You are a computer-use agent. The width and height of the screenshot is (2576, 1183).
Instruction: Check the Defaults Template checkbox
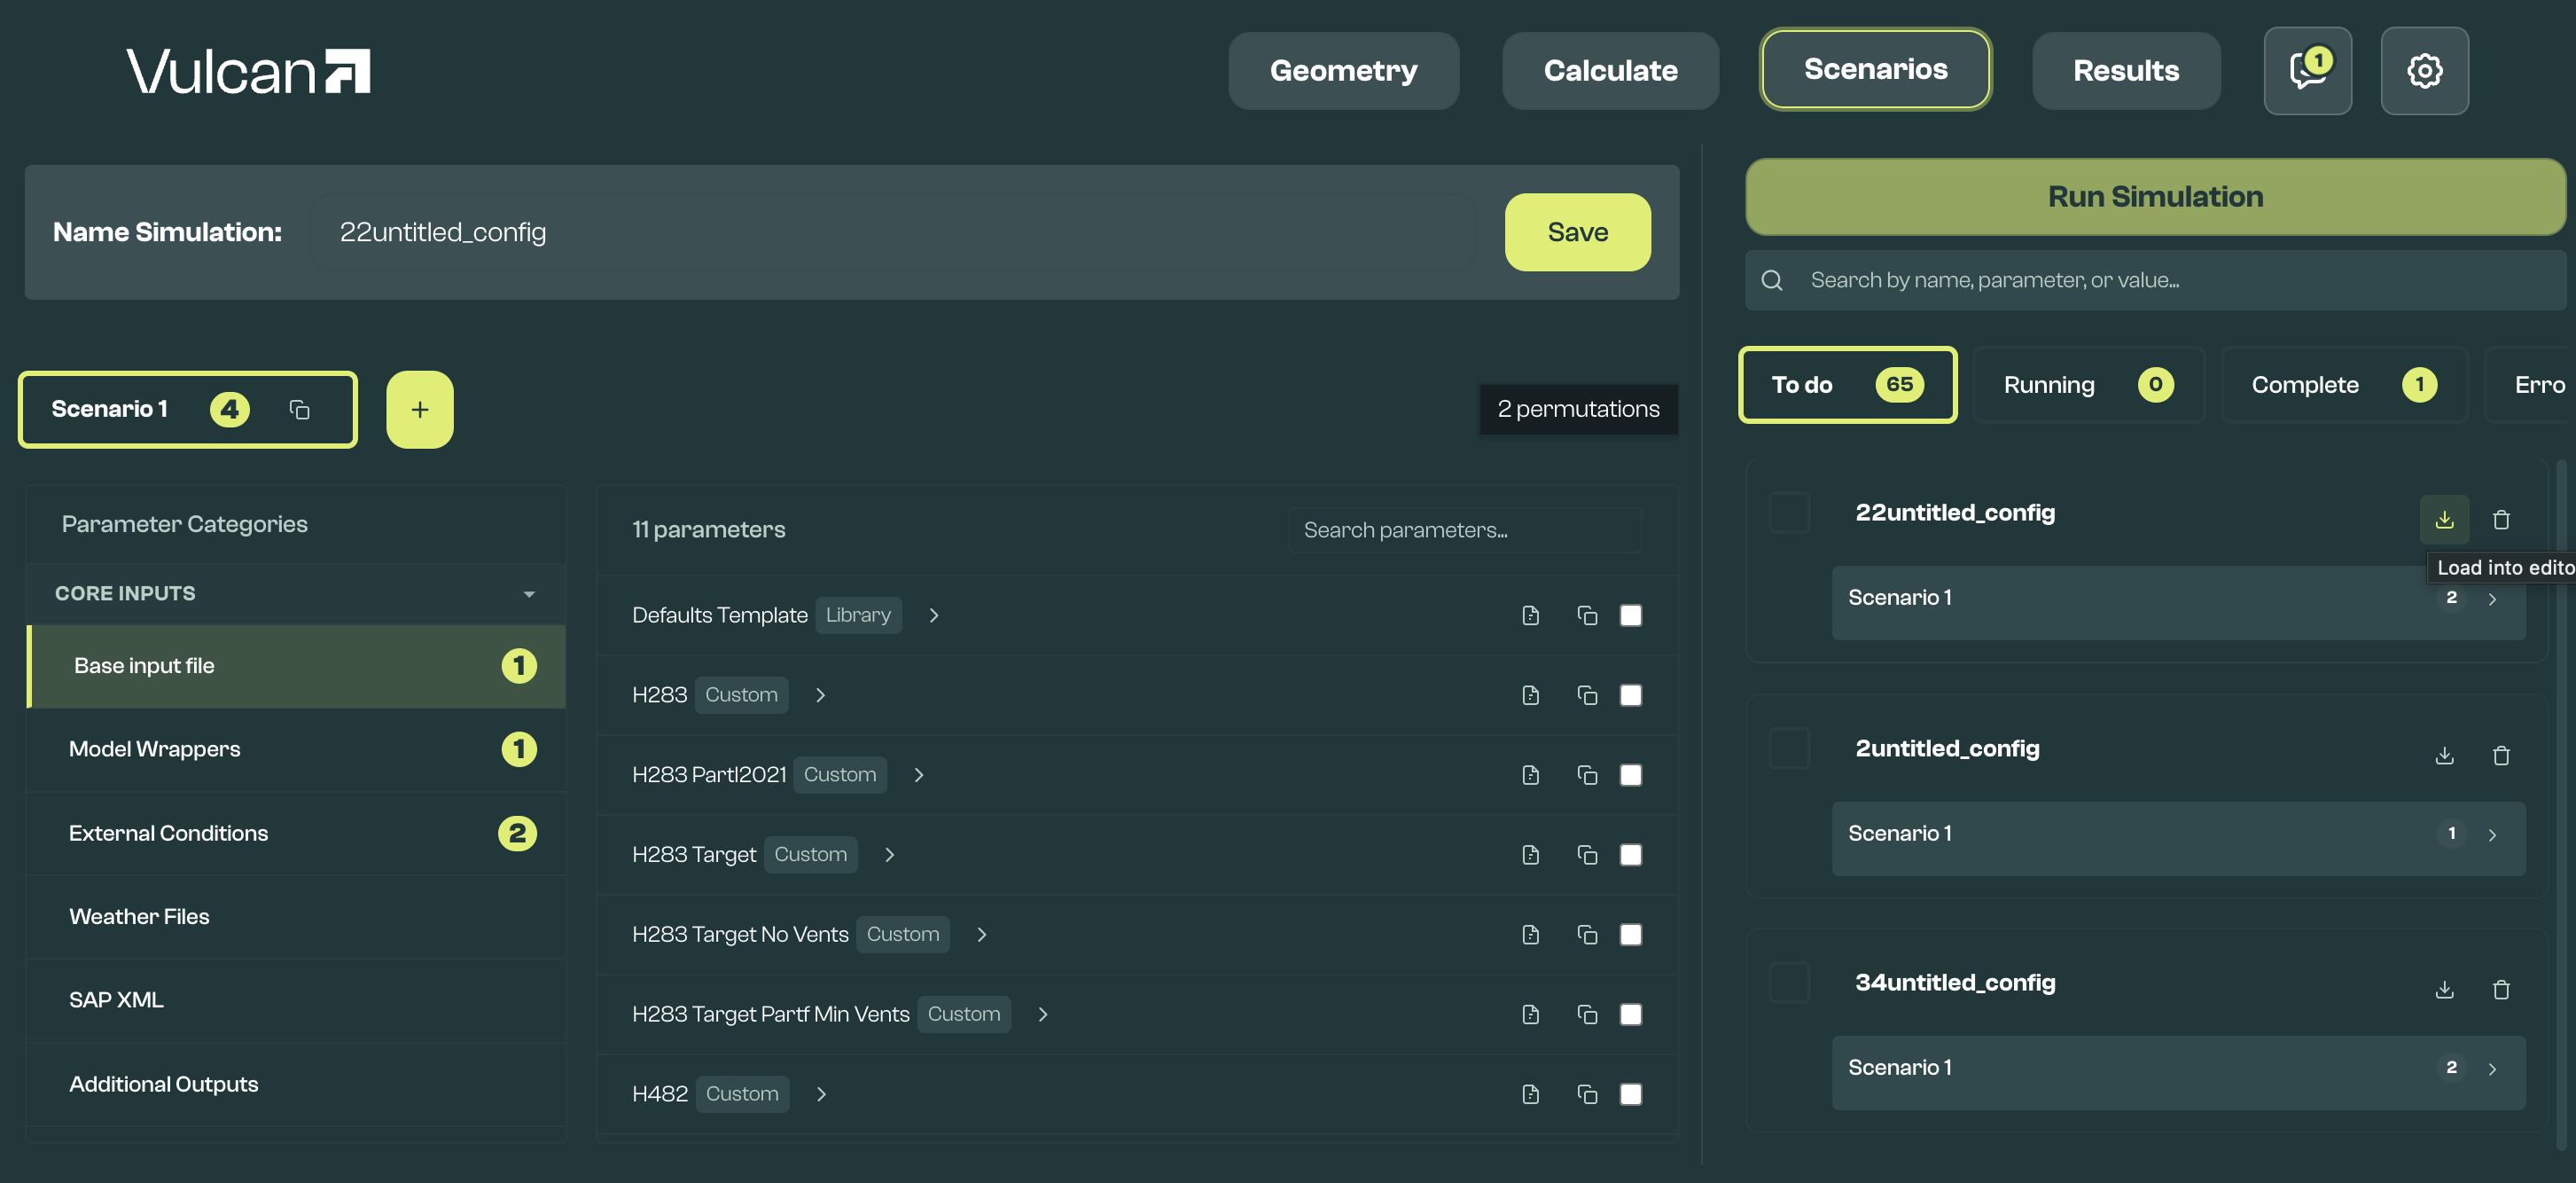[1631, 615]
